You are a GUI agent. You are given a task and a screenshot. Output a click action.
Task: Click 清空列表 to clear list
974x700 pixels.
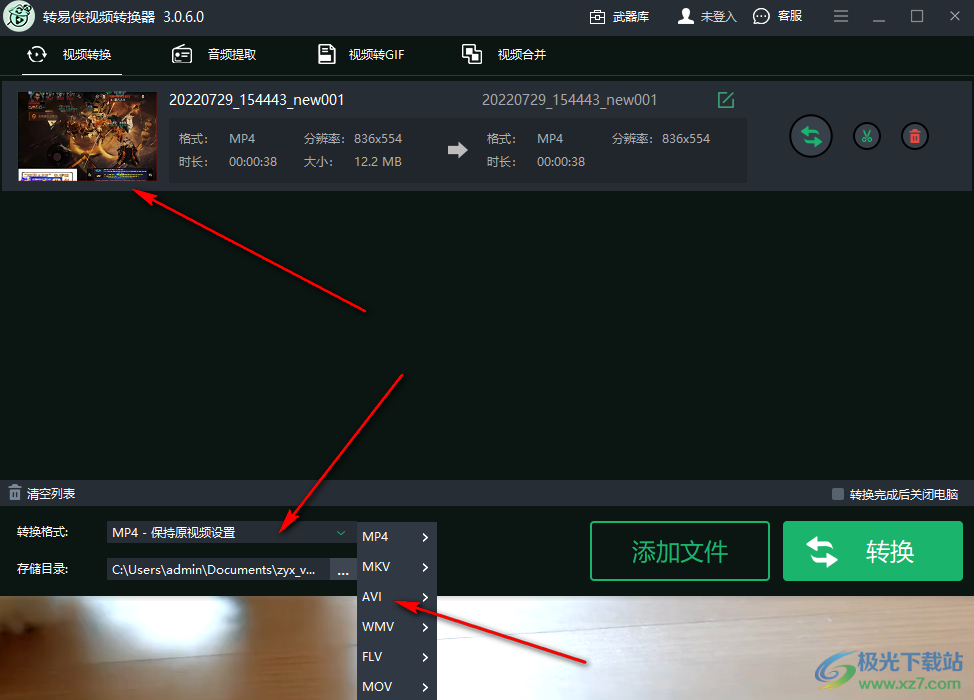click(42, 494)
